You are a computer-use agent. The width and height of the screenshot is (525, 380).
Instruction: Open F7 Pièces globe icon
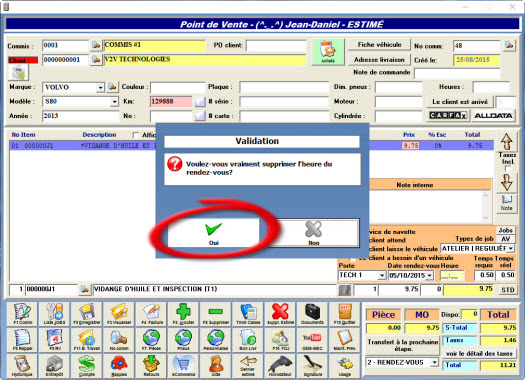(151, 340)
